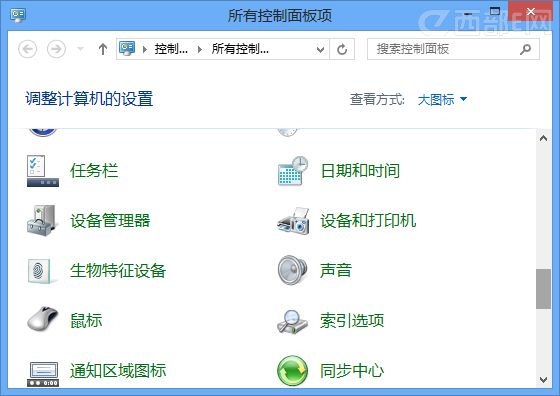Screen dimensions: 560x396
Task: Expand the chevron after 控制... breadcrumb
Action: 200,49
